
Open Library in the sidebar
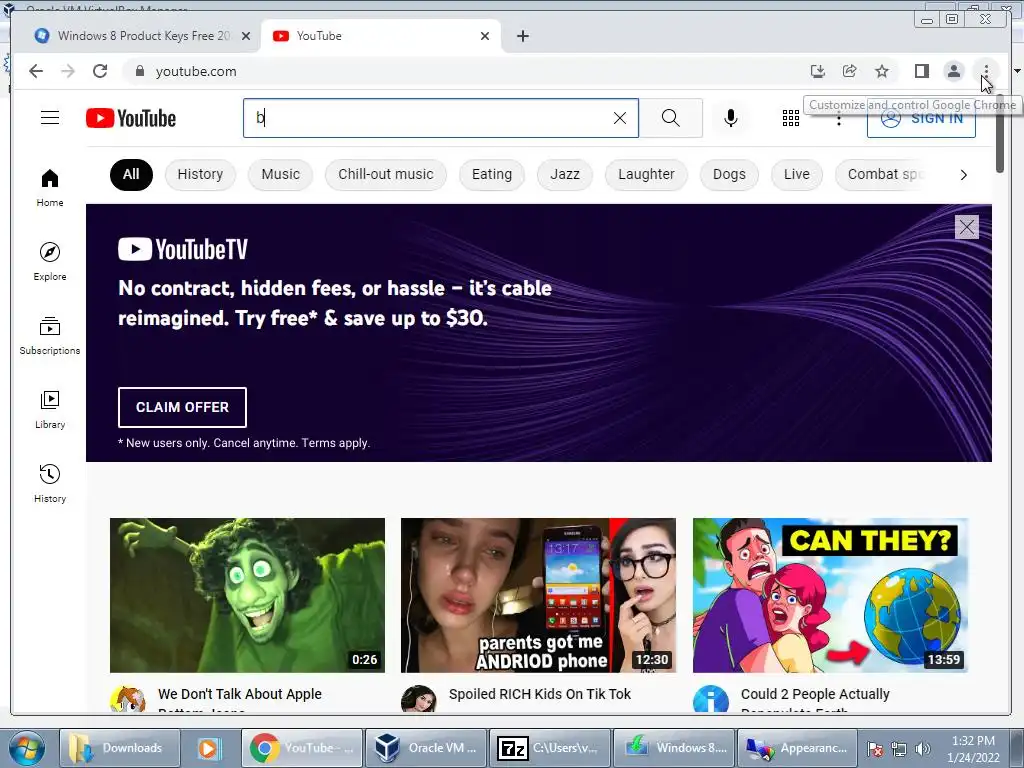(50, 409)
